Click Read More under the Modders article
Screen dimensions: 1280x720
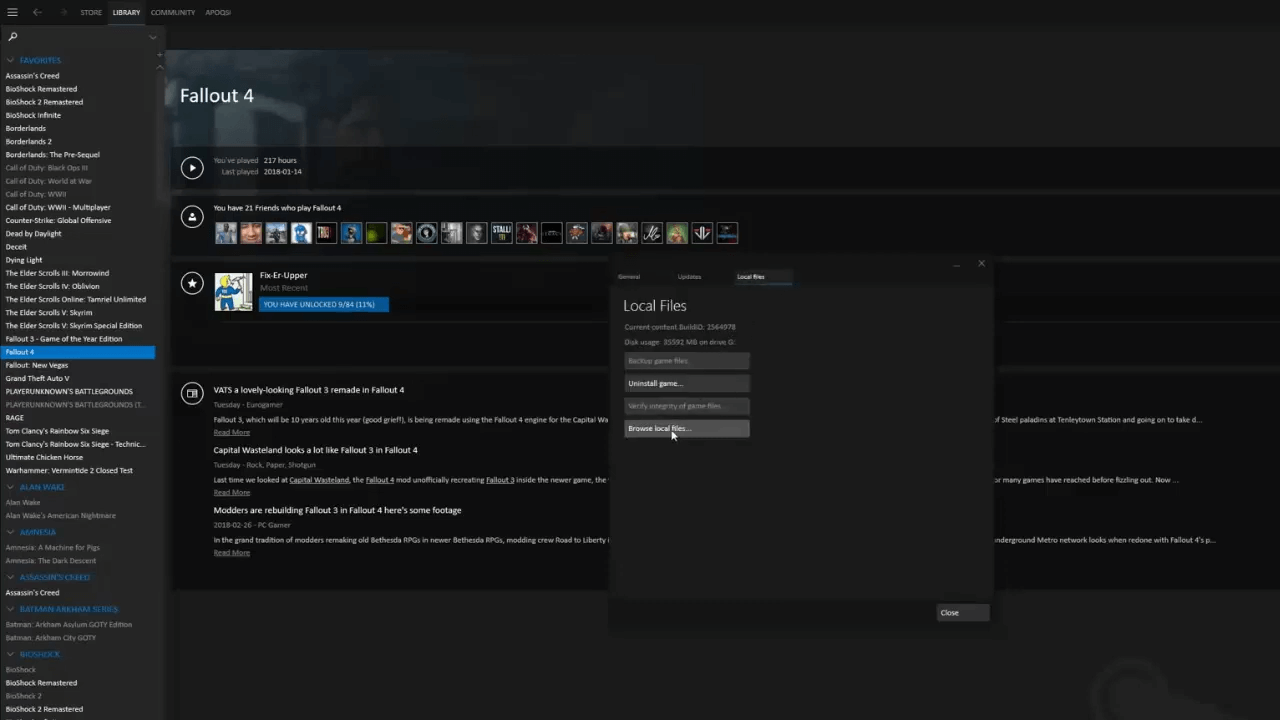(232, 552)
